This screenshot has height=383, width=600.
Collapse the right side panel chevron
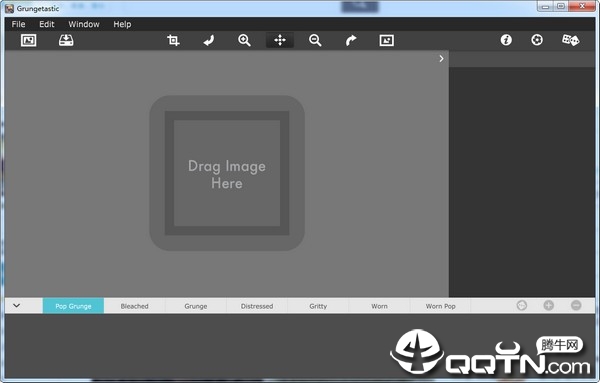441,59
